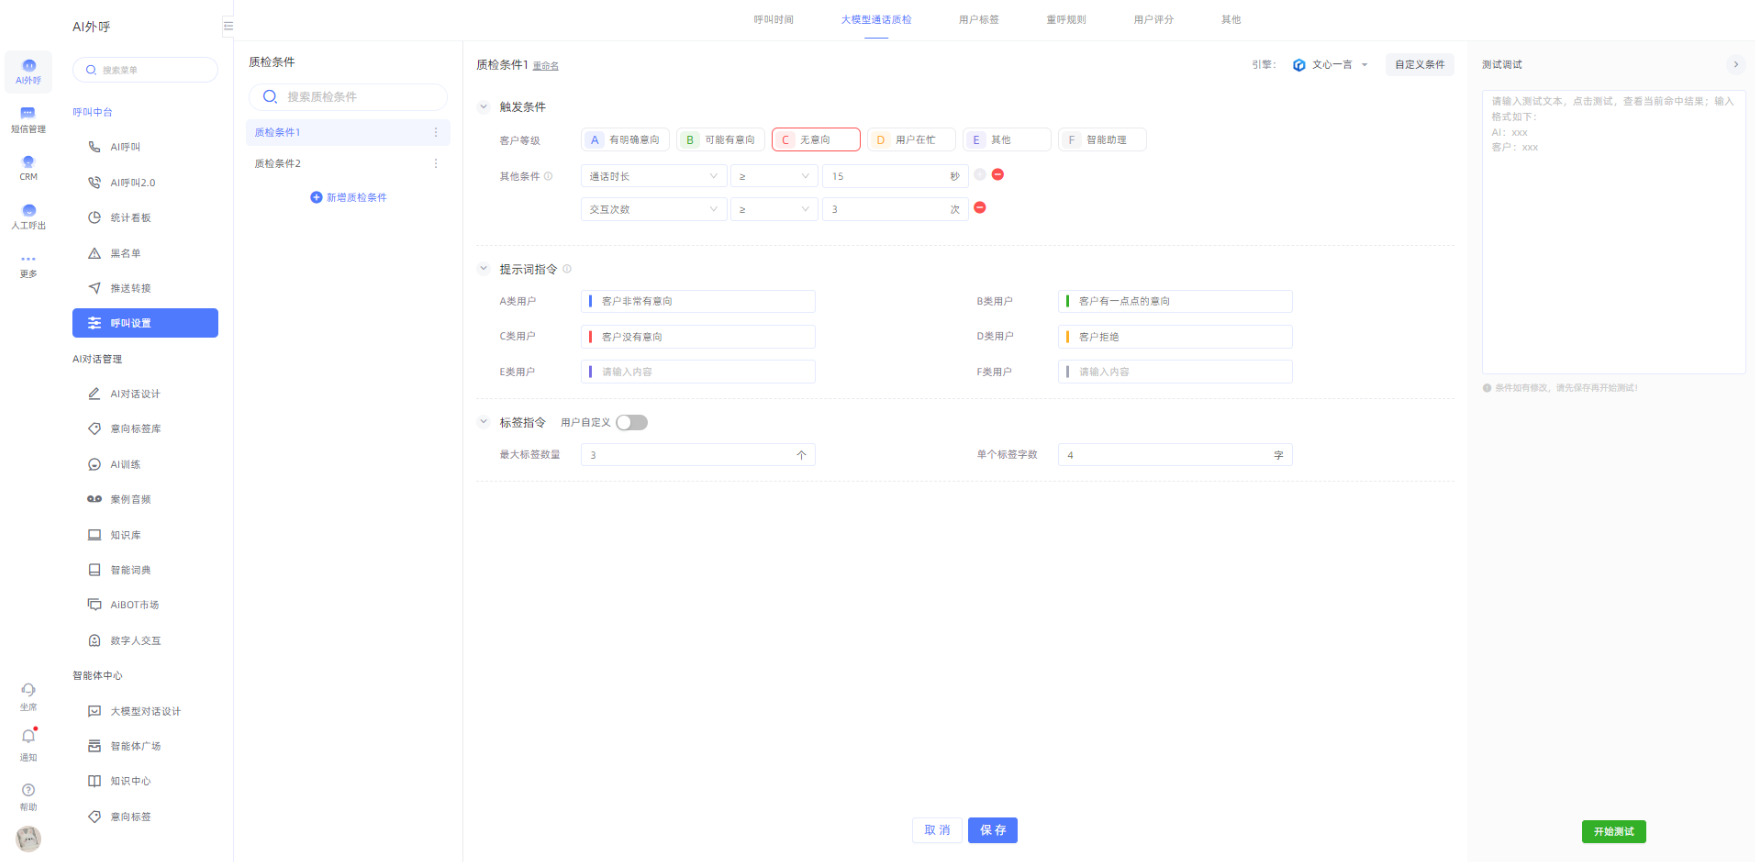
Task: Open the 文心一言 engine dropdown
Action: point(1330,65)
